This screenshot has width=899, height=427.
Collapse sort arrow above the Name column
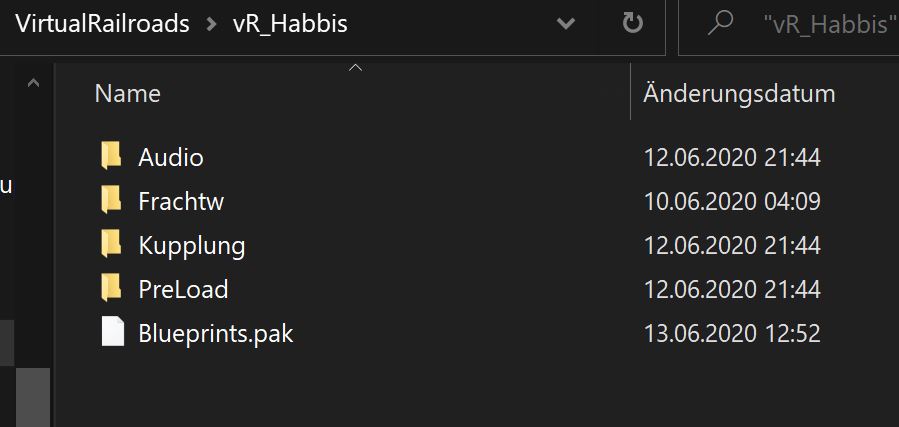point(354,69)
